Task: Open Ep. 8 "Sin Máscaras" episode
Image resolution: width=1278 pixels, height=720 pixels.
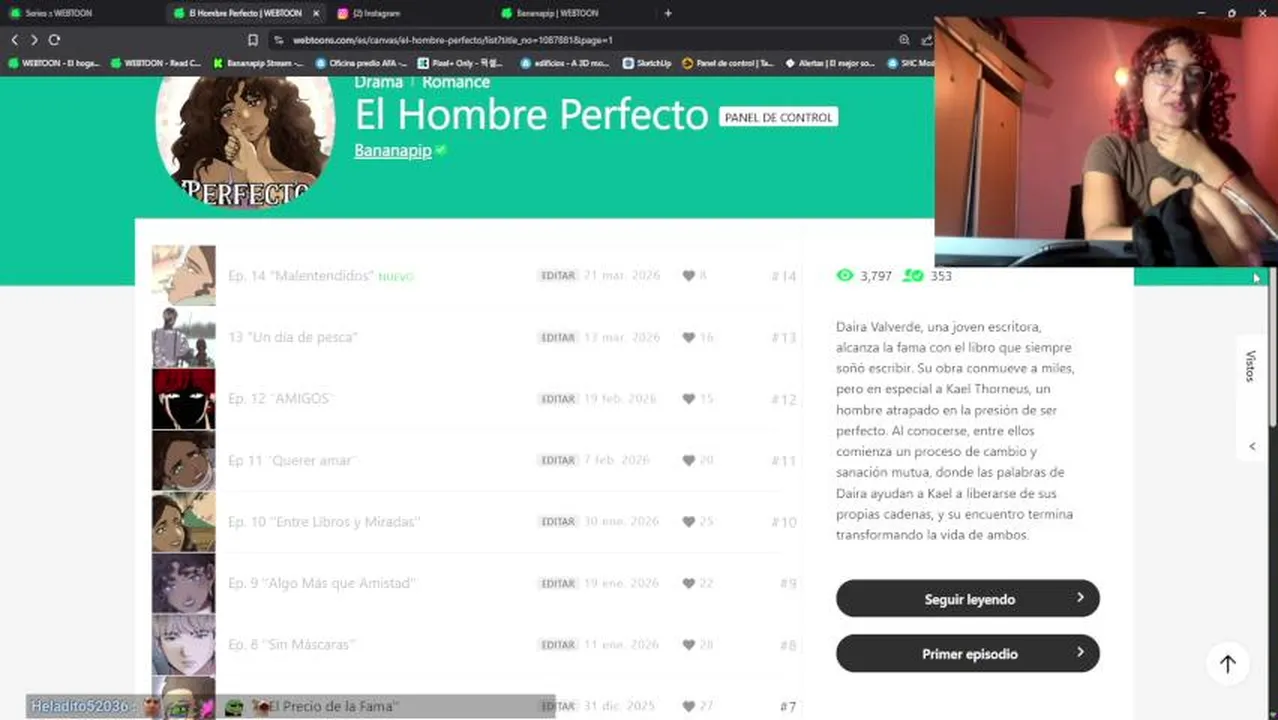Action: point(291,645)
